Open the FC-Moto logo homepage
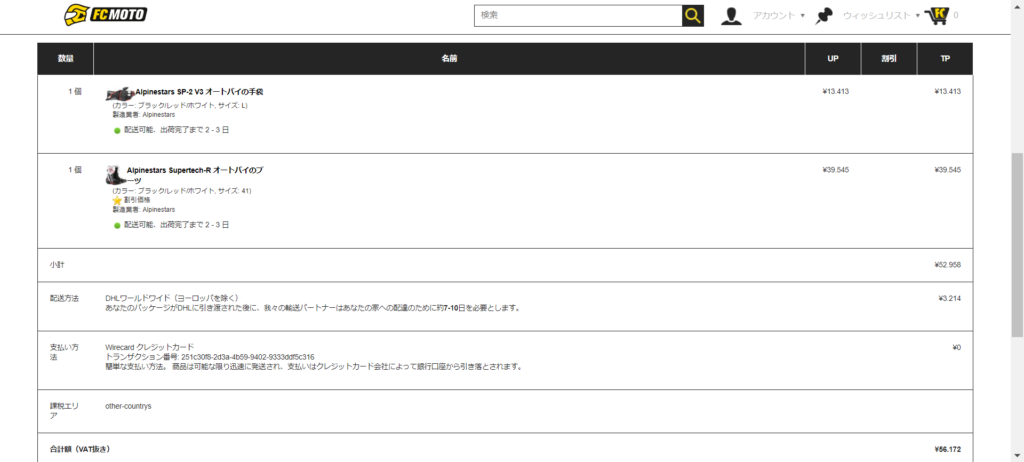Viewport: 1024px width, 462px height. pyautogui.click(x=106, y=14)
